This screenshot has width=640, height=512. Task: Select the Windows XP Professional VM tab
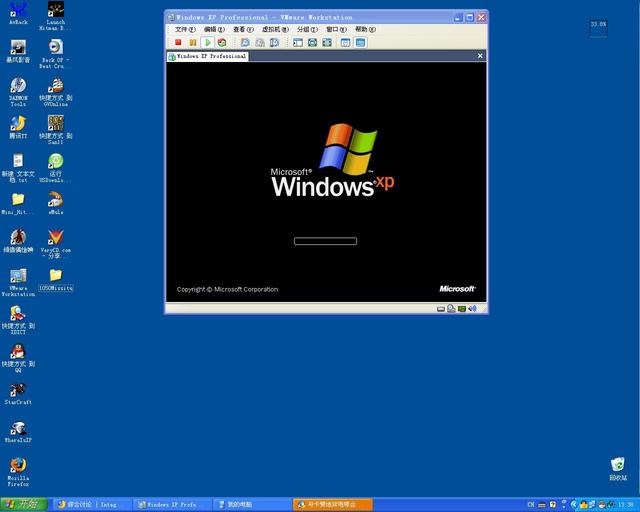pyautogui.click(x=207, y=56)
